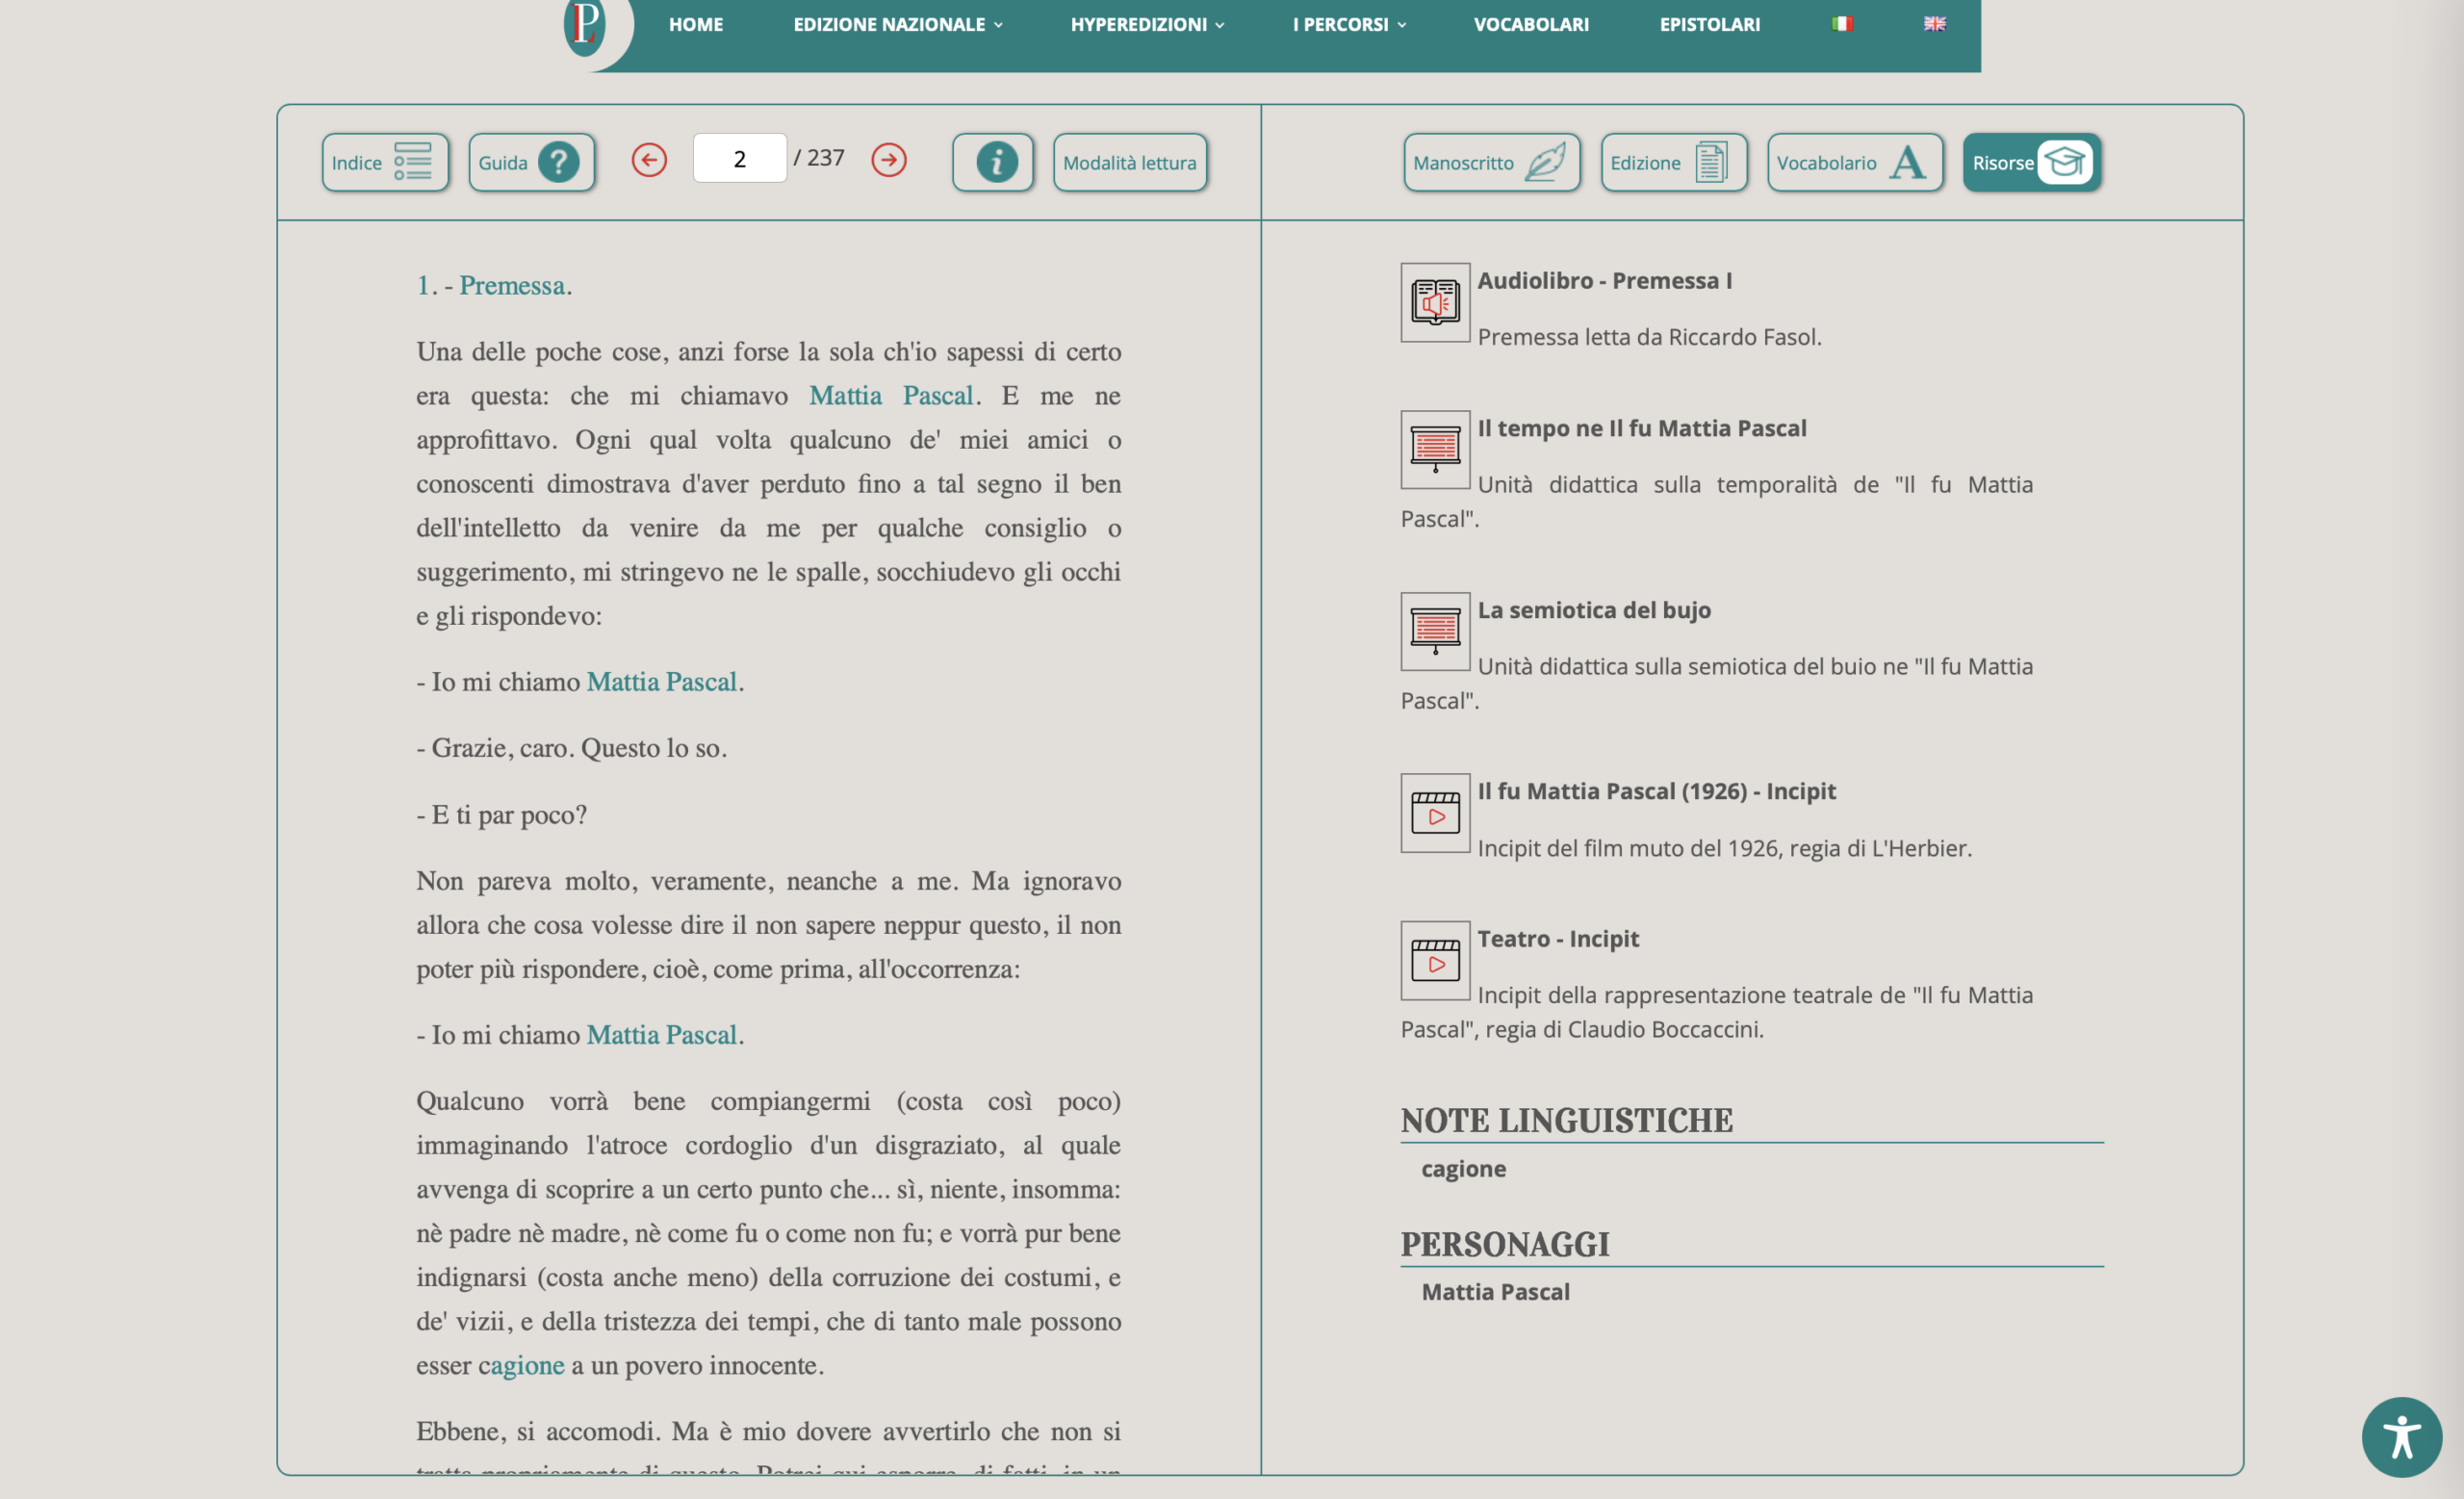Open Il tempo ne Il fu Mattia Pascal slide icon

point(1435,450)
